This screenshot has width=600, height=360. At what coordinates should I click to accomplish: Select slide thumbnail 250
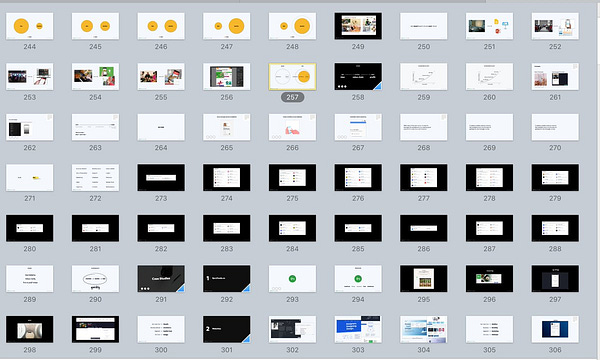tap(424, 26)
